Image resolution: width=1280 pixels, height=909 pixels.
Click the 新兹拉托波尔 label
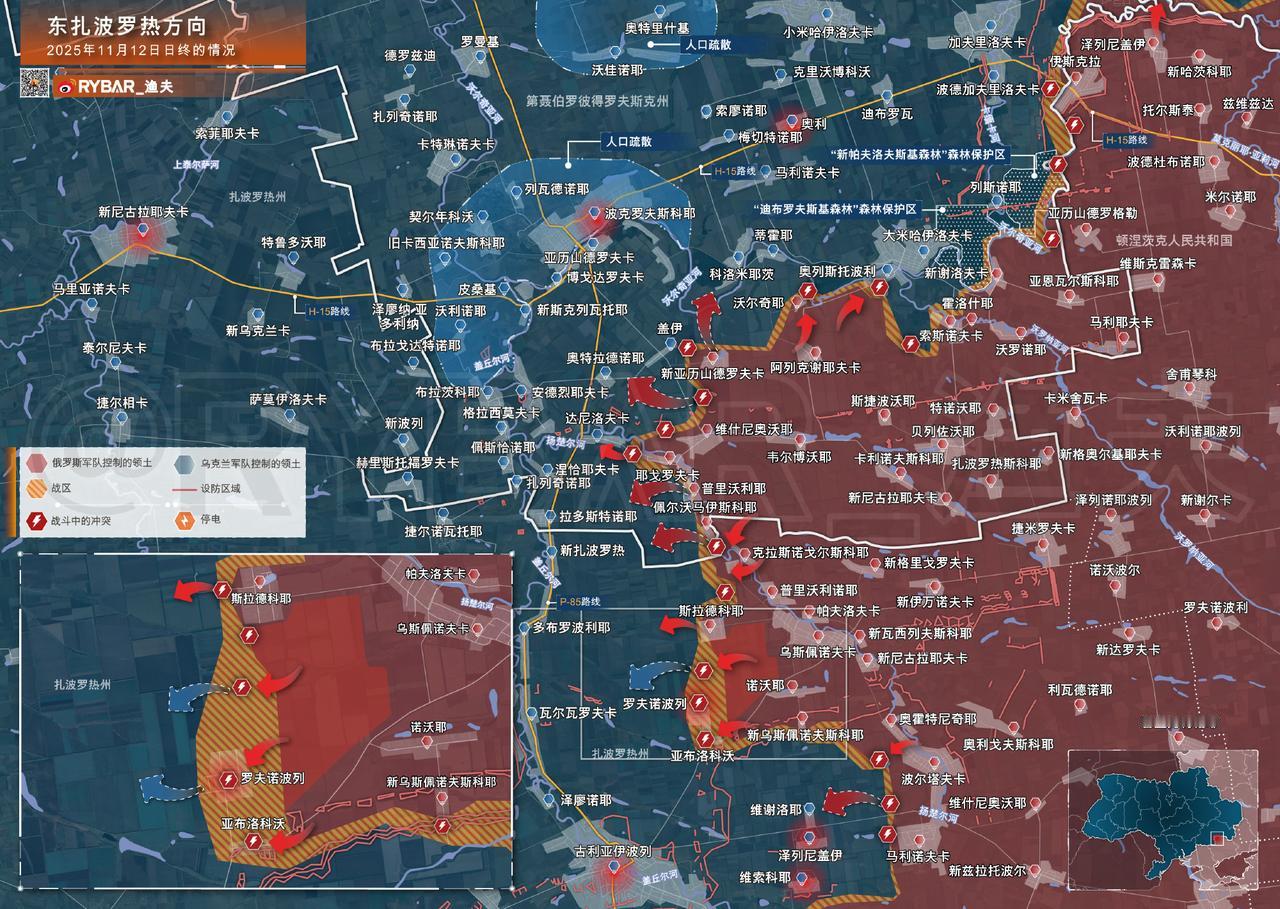click(x=988, y=871)
